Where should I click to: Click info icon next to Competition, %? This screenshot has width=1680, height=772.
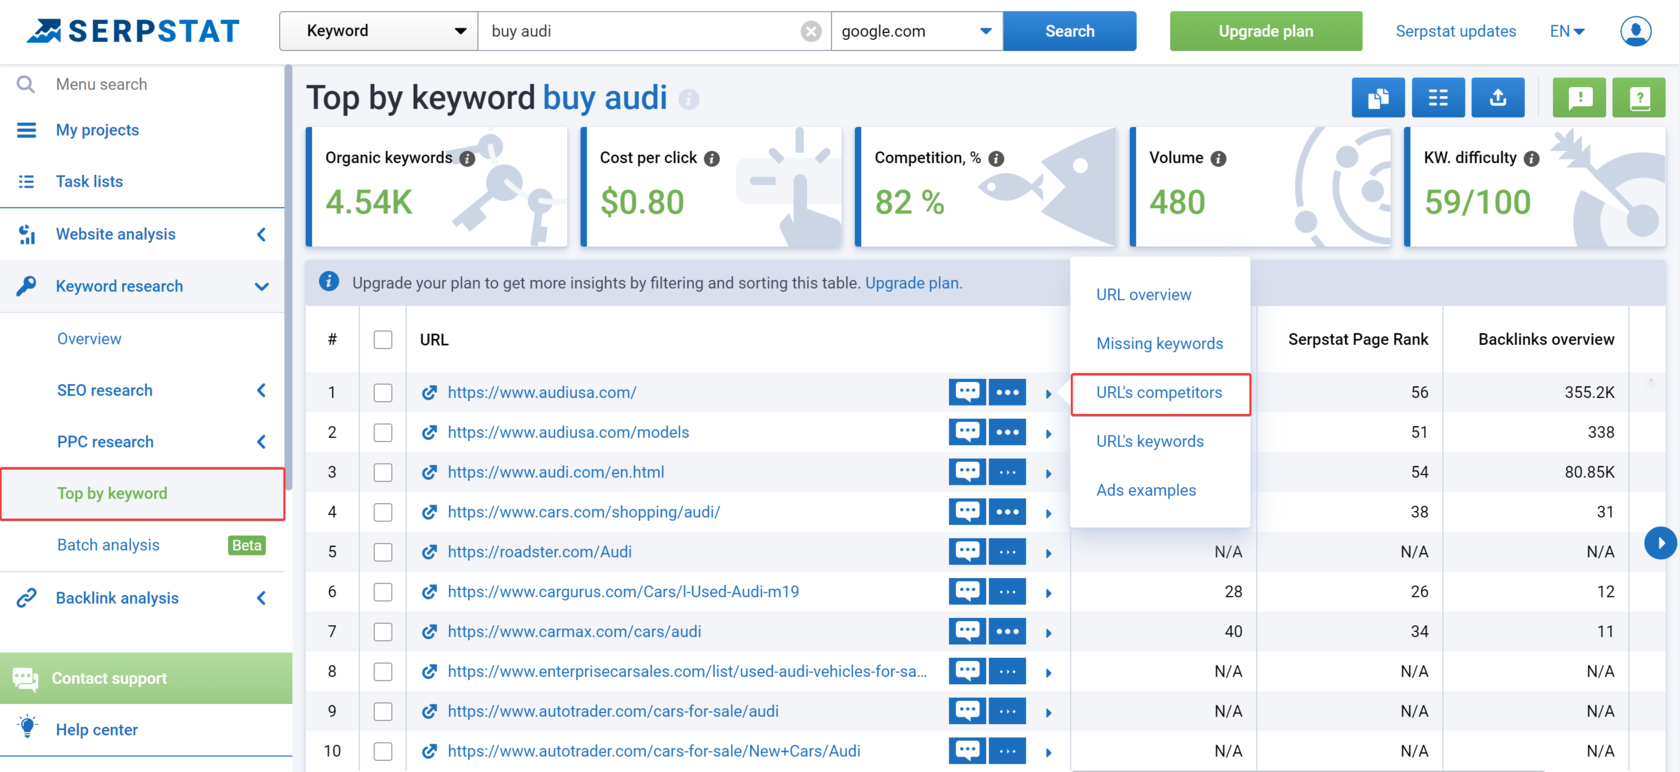(x=996, y=159)
